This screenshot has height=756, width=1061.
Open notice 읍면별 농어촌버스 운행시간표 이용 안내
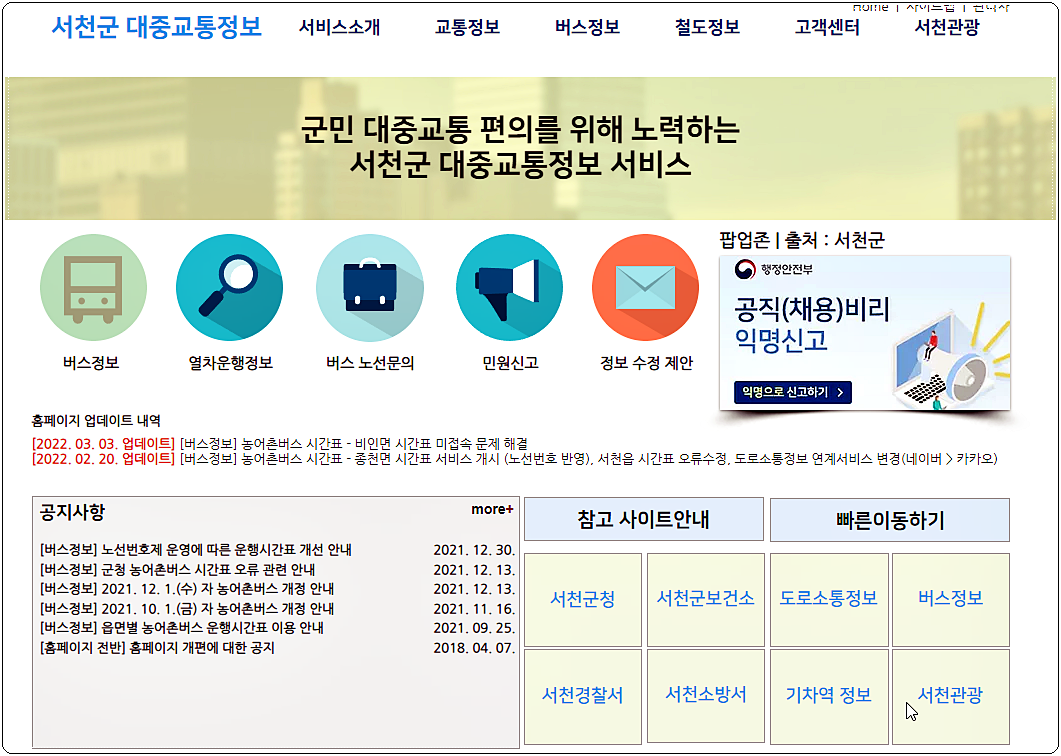click(181, 628)
